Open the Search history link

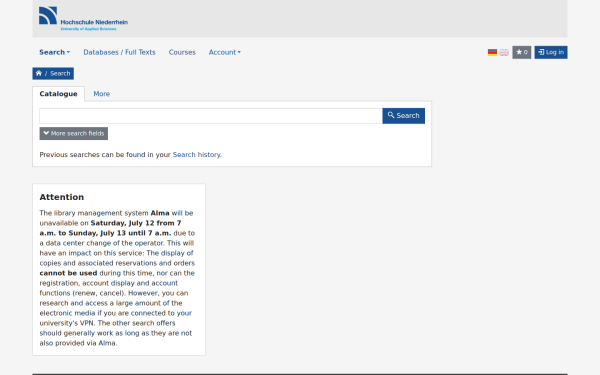coord(196,155)
